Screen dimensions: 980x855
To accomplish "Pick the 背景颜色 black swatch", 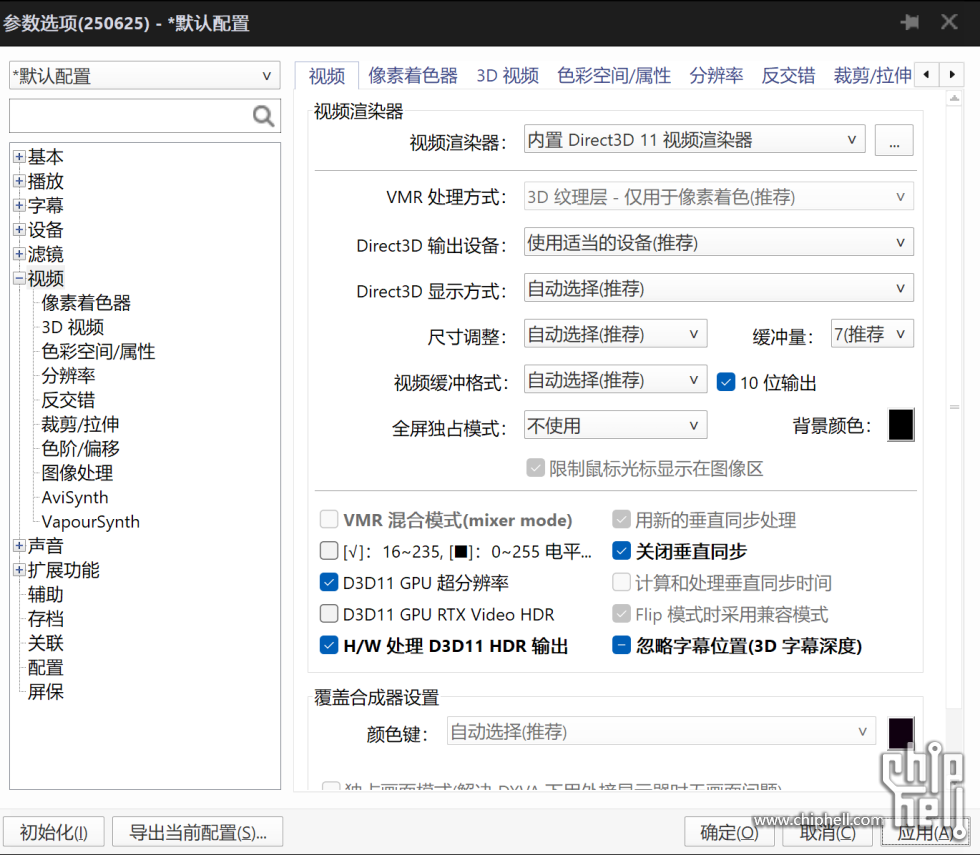I will 901,425.
